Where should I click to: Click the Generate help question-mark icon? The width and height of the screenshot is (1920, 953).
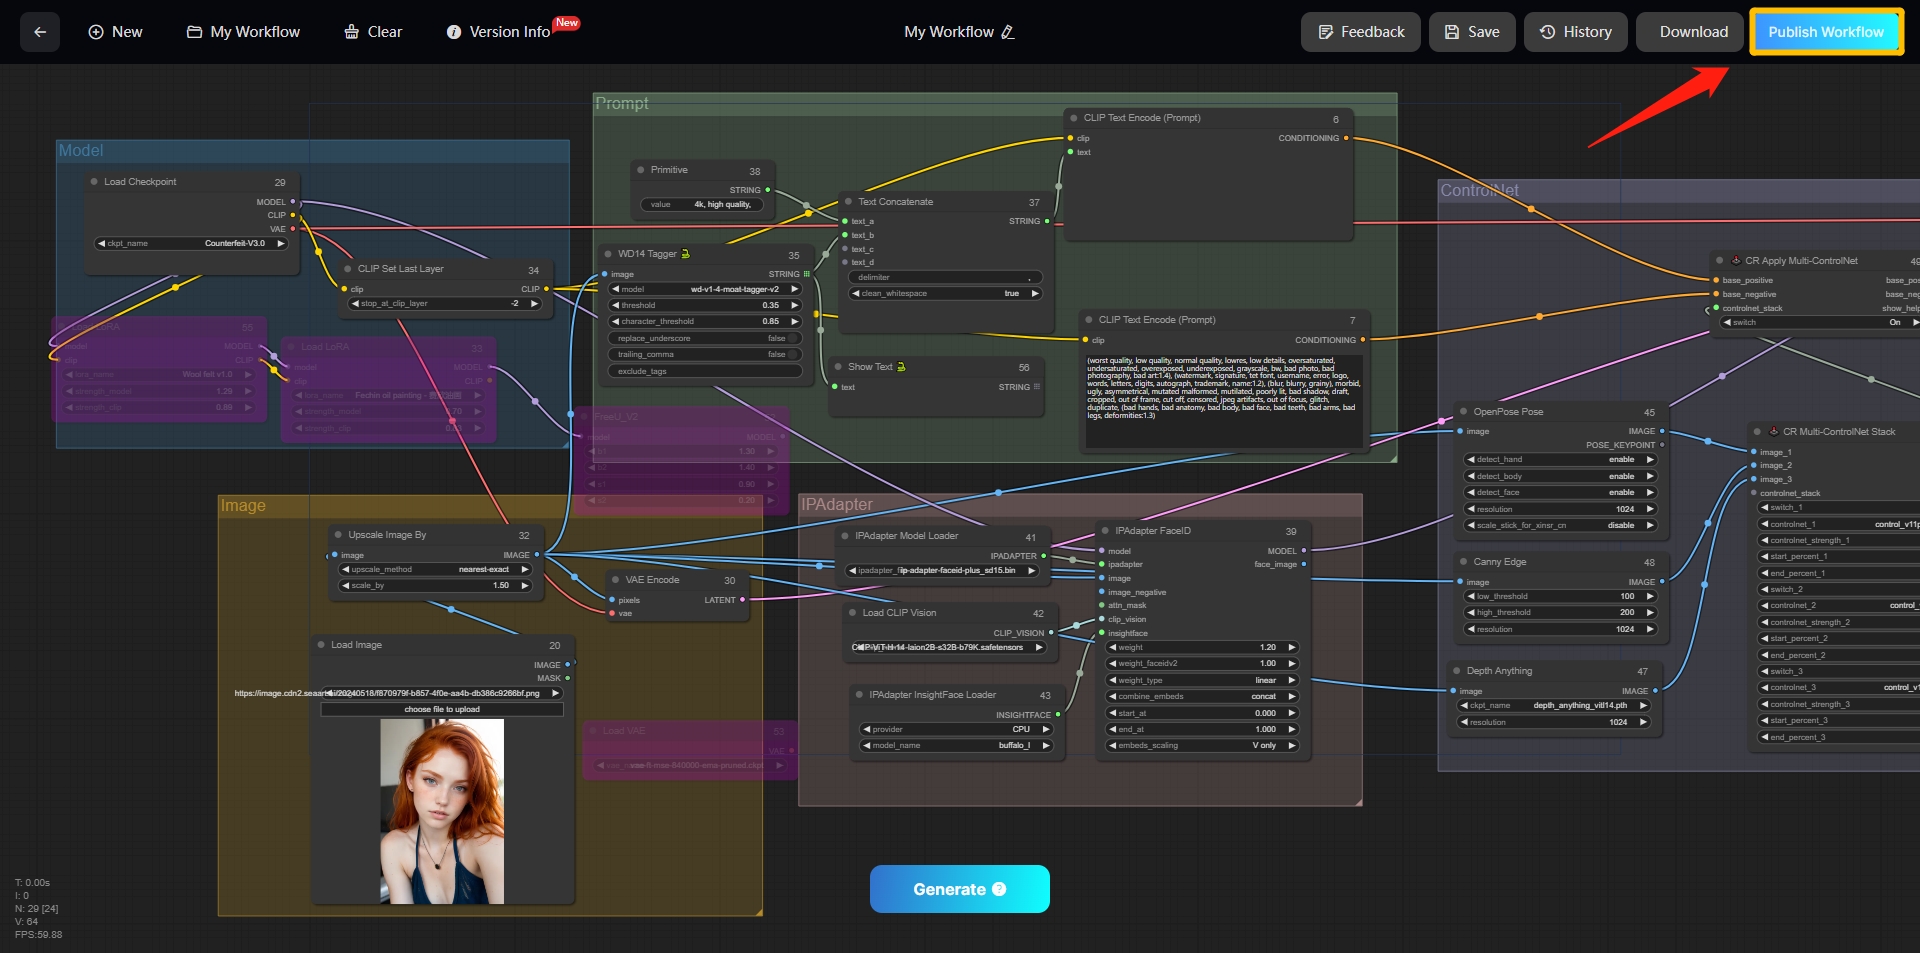(998, 889)
